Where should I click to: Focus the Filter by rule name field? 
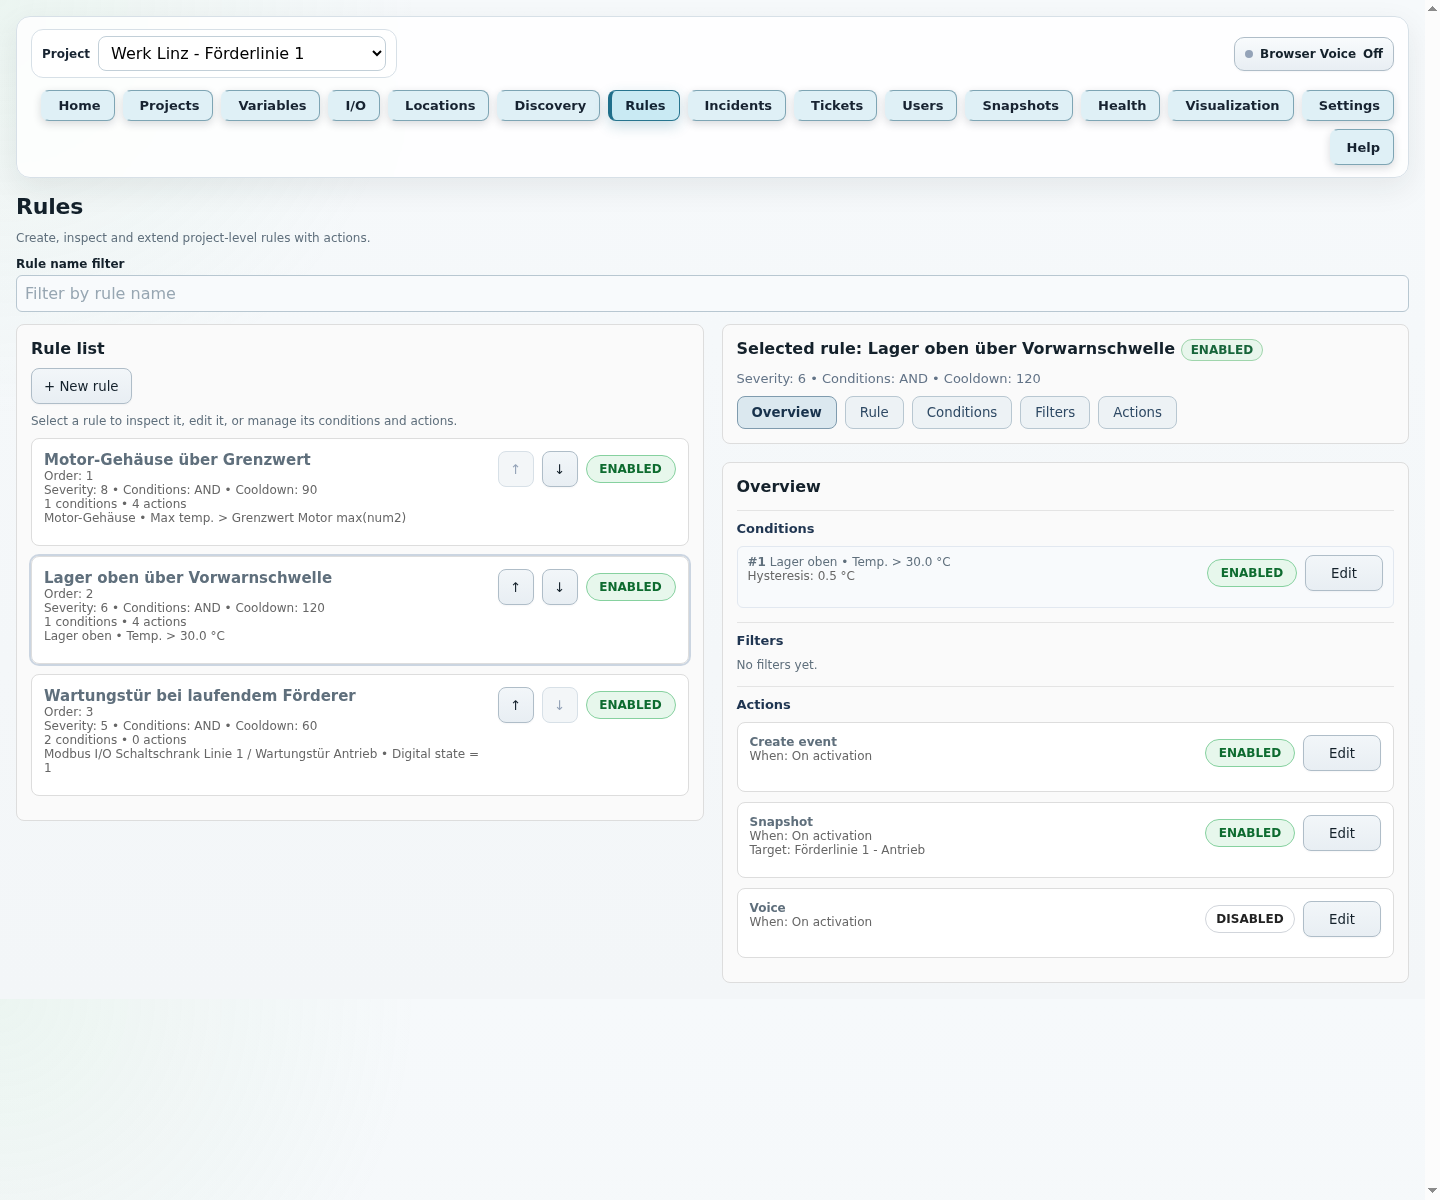pyautogui.click(x=712, y=293)
